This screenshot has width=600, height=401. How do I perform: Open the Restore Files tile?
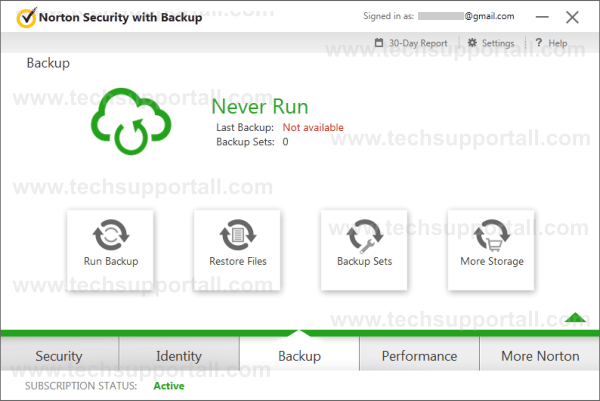(x=237, y=250)
